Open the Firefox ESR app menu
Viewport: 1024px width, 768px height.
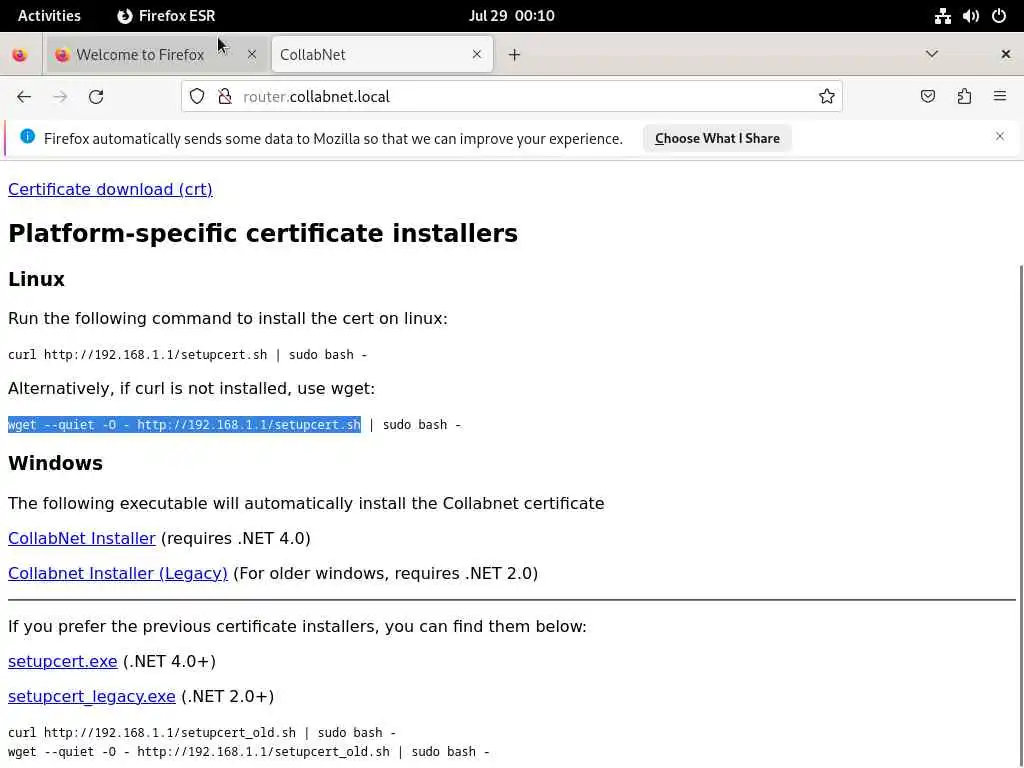(x=167, y=16)
